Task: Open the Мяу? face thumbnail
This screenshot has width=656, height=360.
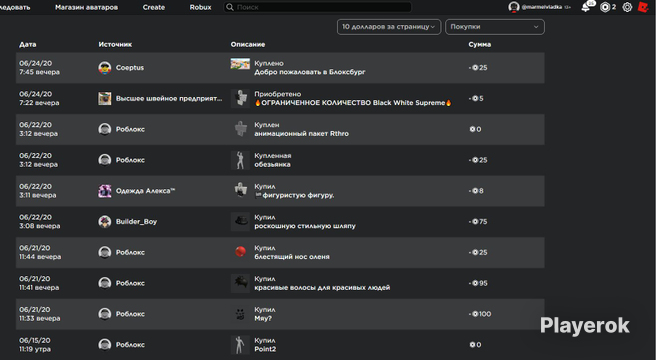Action: (x=240, y=314)
